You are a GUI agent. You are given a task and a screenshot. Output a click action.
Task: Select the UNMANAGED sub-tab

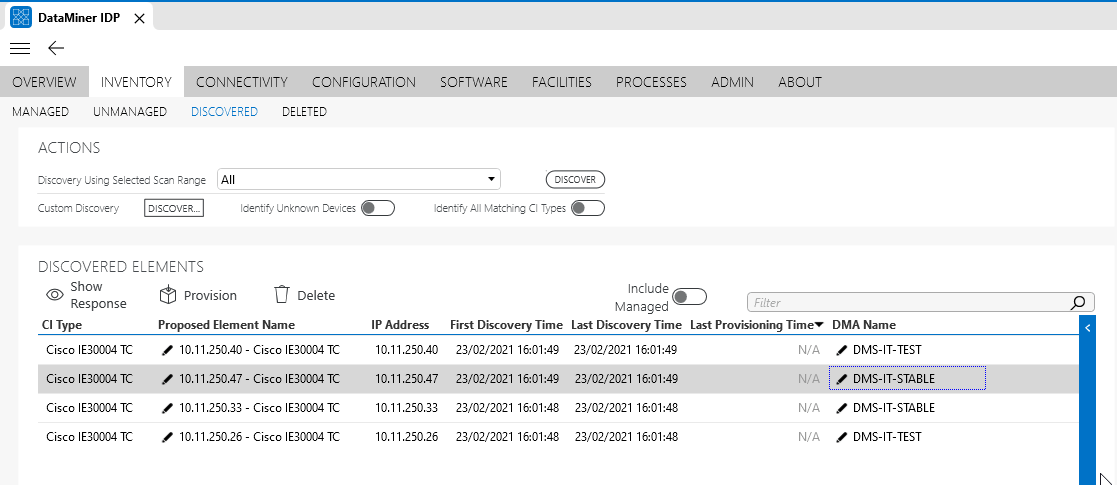click(130, 112)
